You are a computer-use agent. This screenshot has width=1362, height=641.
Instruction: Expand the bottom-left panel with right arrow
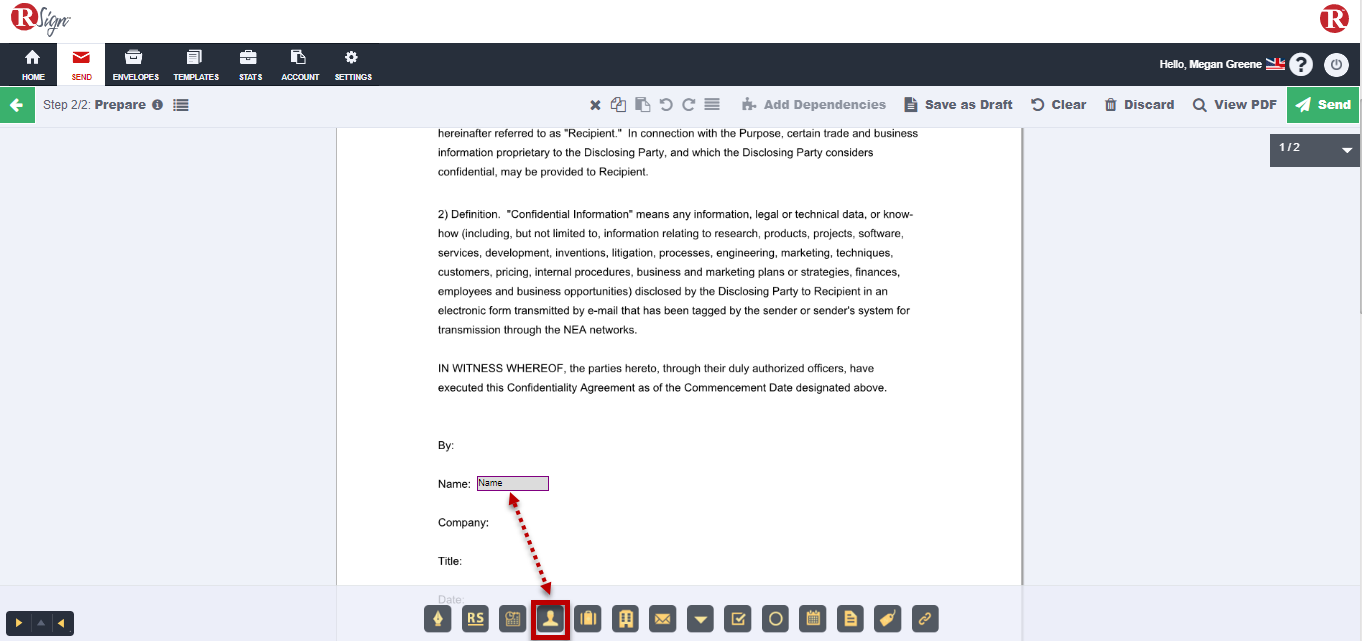pyautogui.click(x=19, y=623)
